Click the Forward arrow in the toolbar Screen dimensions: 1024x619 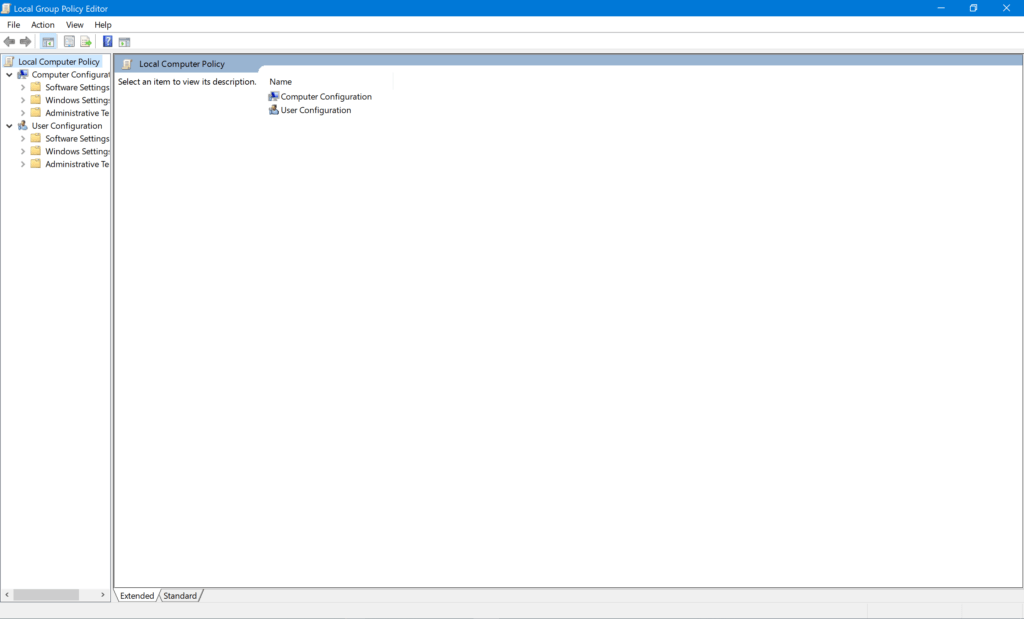[x=25, y=42]
